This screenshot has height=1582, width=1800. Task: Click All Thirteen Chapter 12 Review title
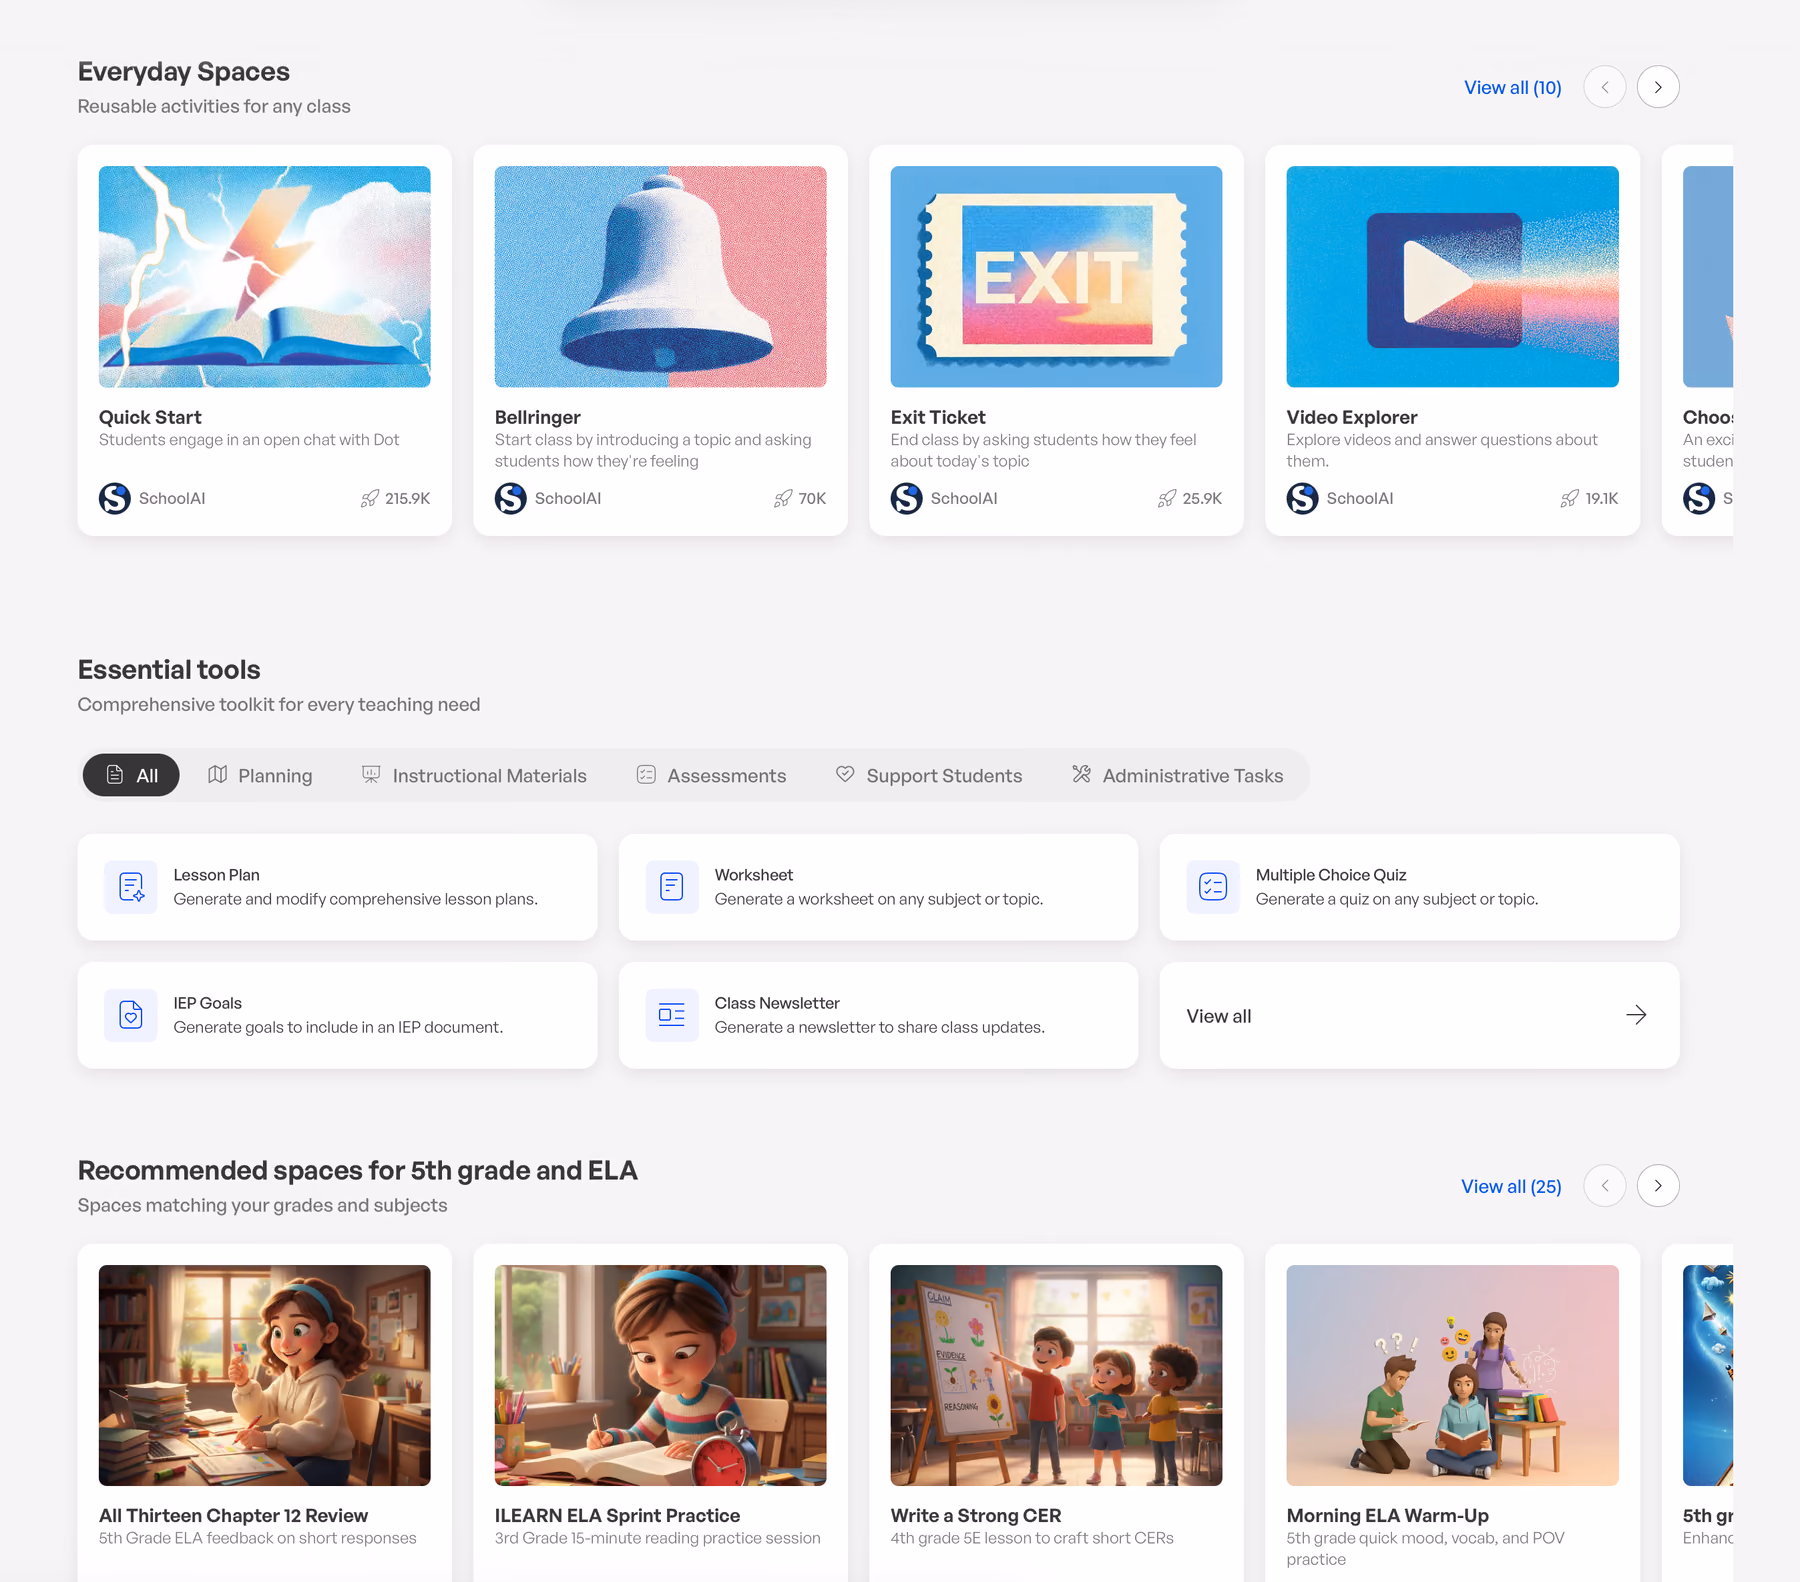(233, 1515)
